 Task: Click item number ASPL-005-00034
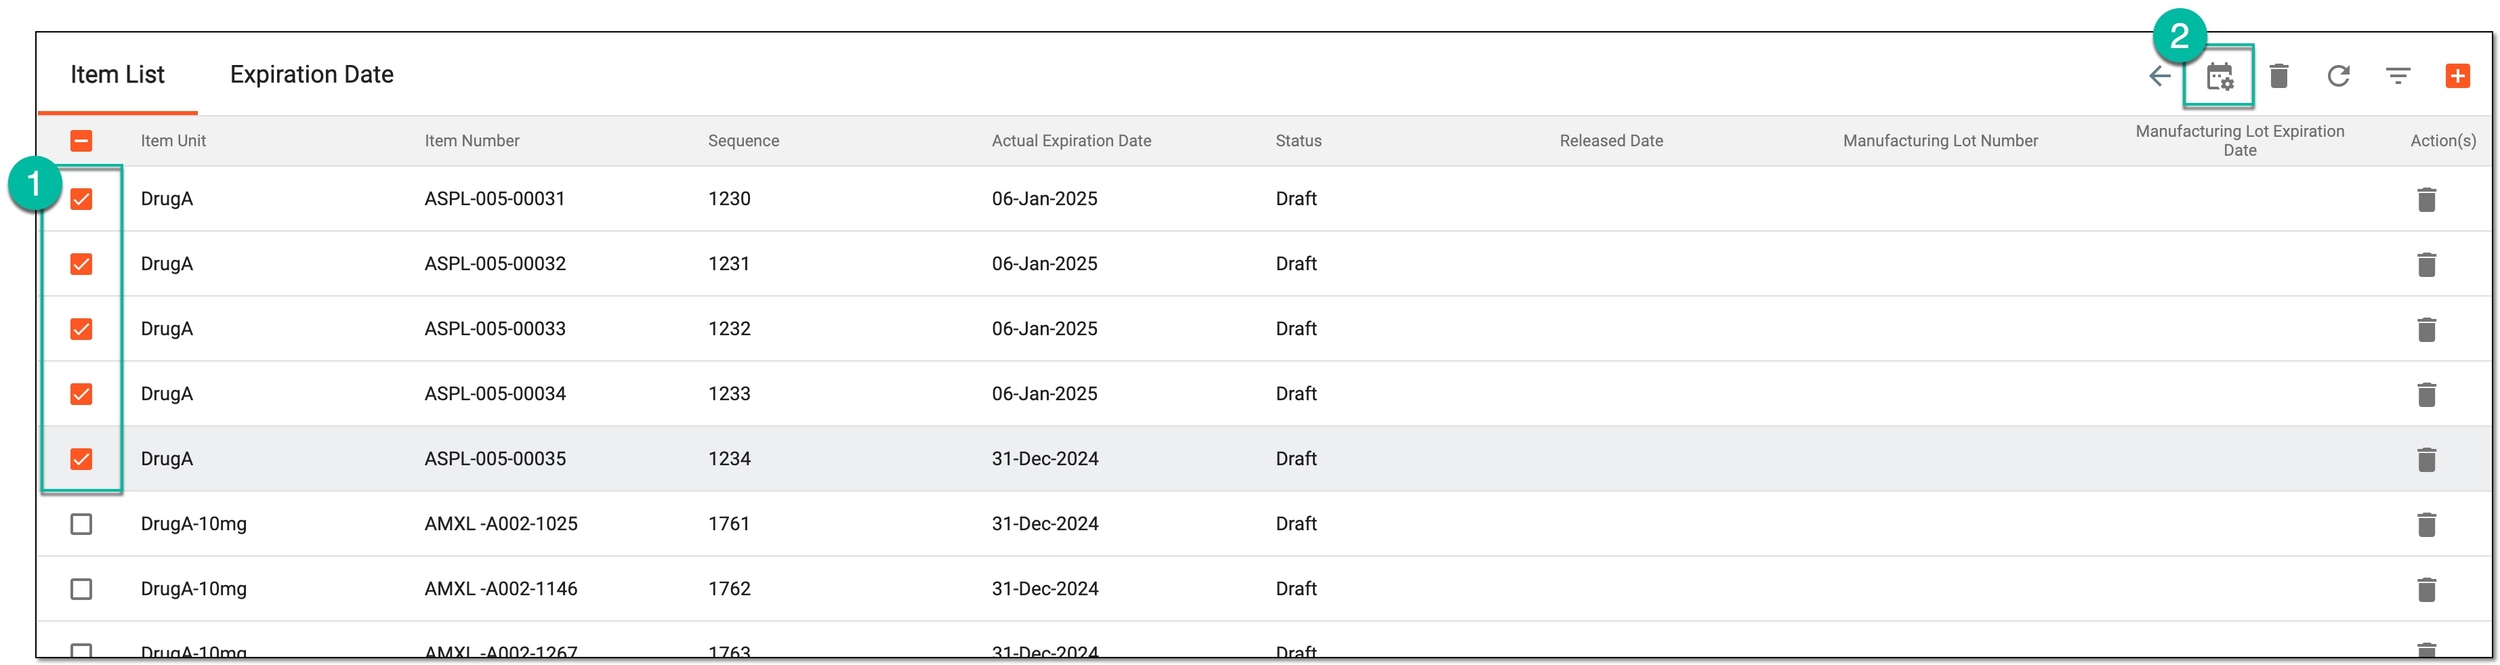494,394
